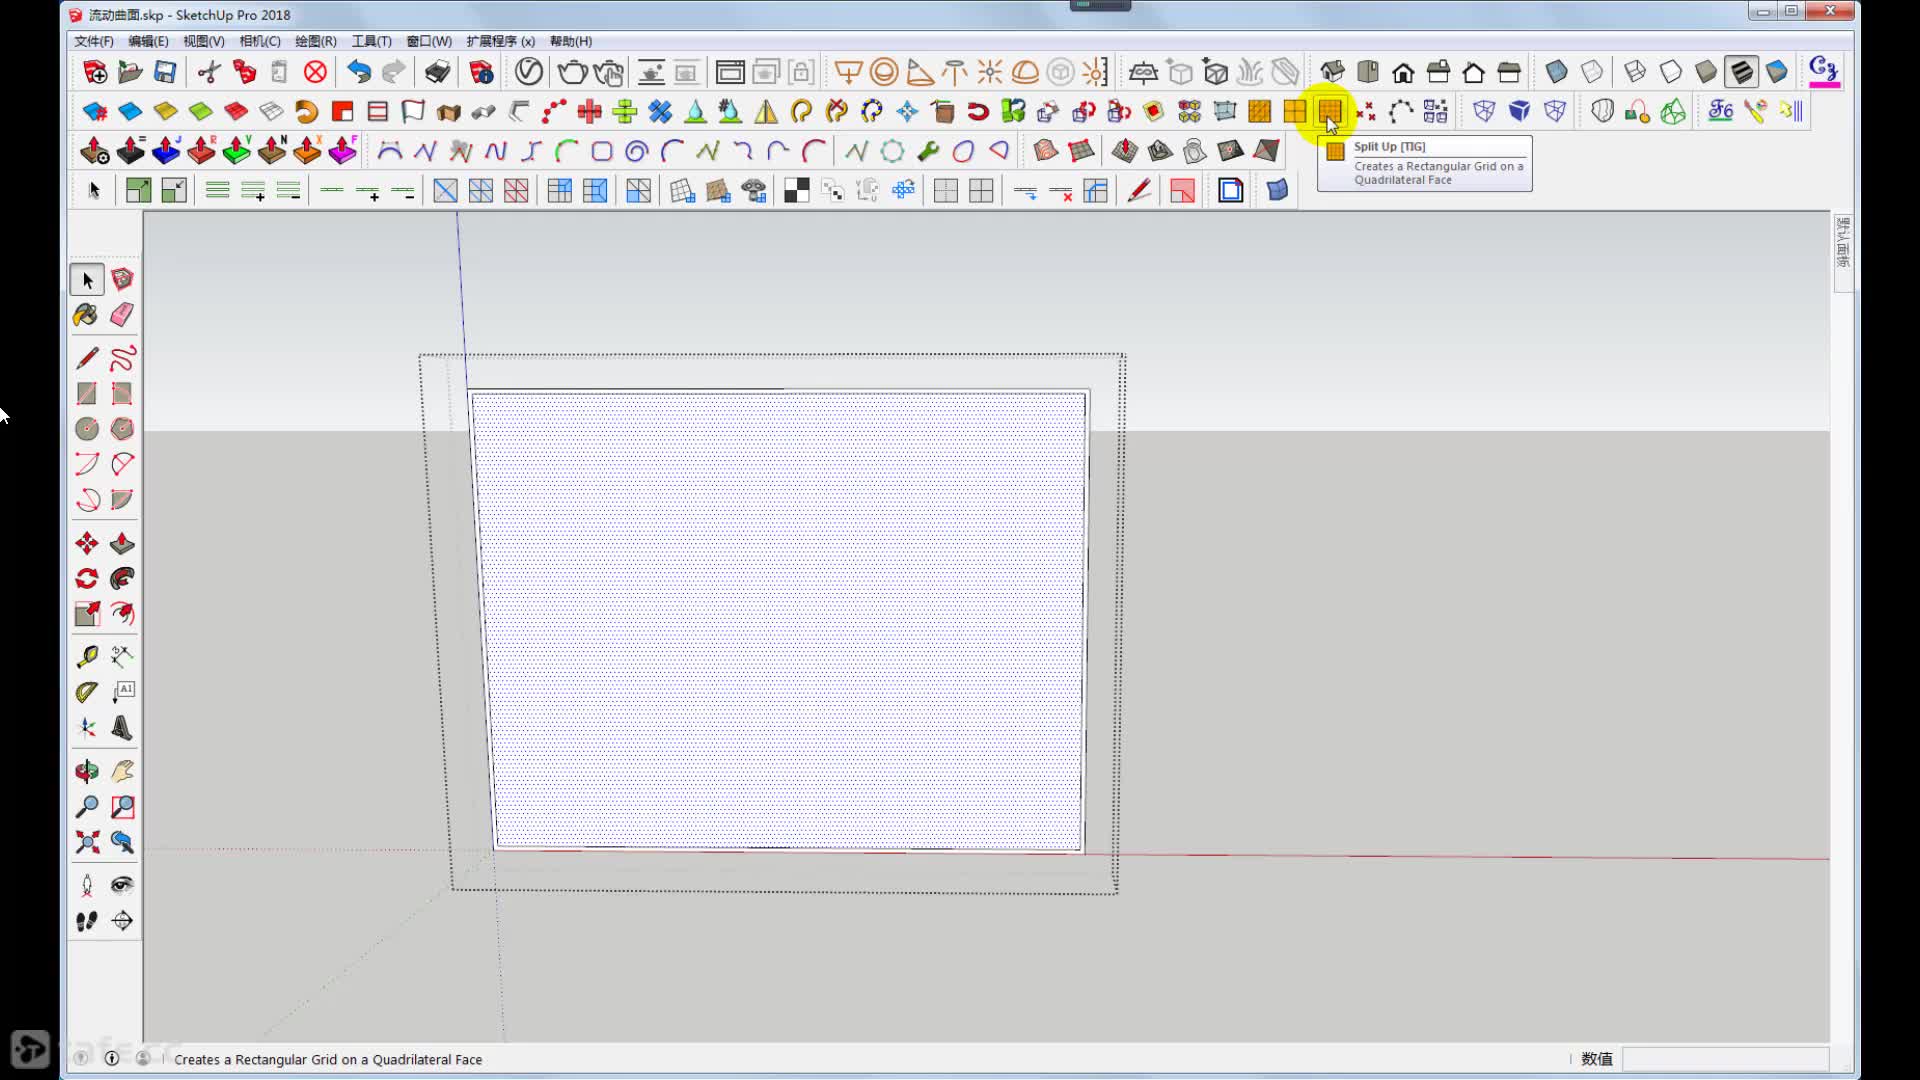
Task: Undo the last action with the toolbar arrow
Action: (358, 72)
